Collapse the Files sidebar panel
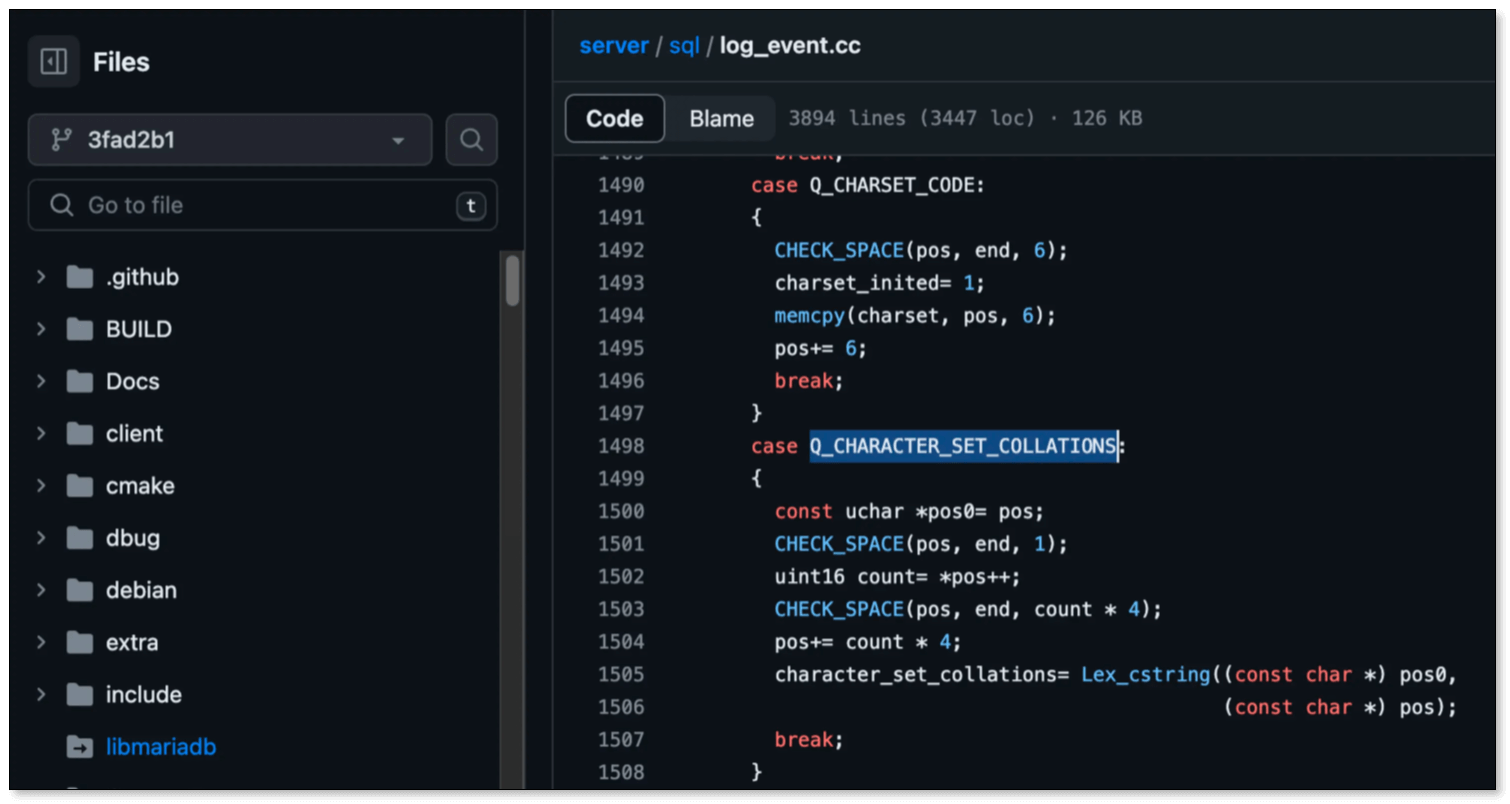The width and height of the screenshot is (1510, 804). tap(52, 61)
